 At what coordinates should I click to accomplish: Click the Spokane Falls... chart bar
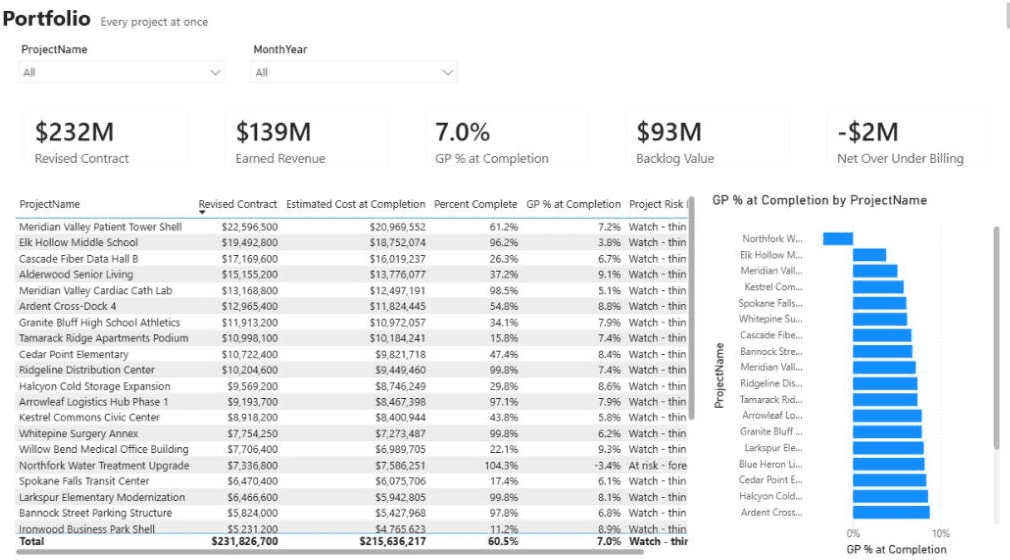coord(880,303)
